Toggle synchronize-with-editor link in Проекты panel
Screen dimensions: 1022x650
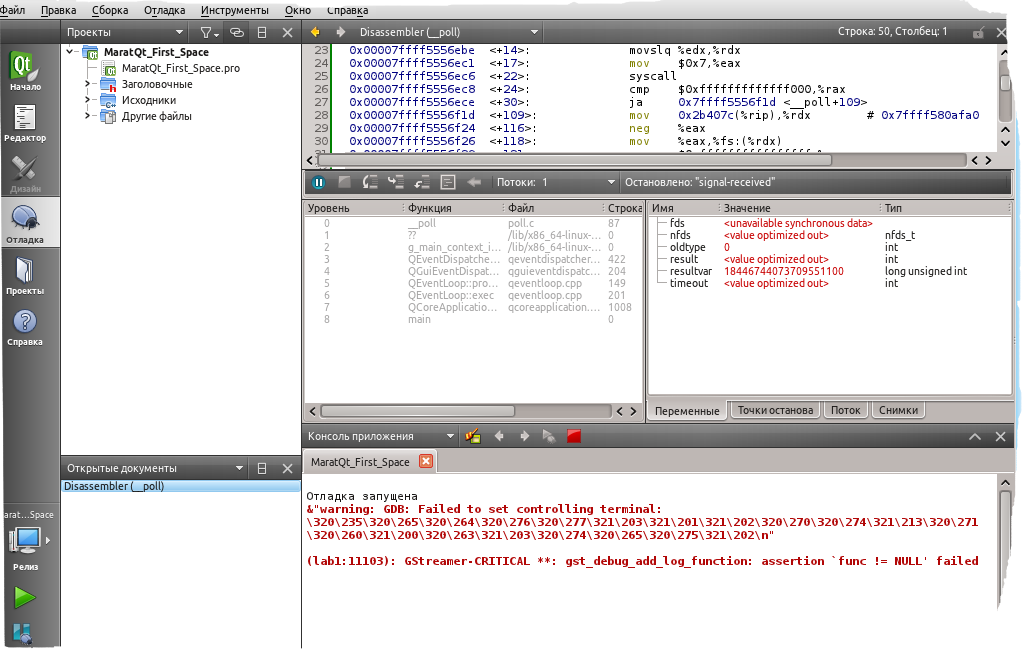point(237,32)
